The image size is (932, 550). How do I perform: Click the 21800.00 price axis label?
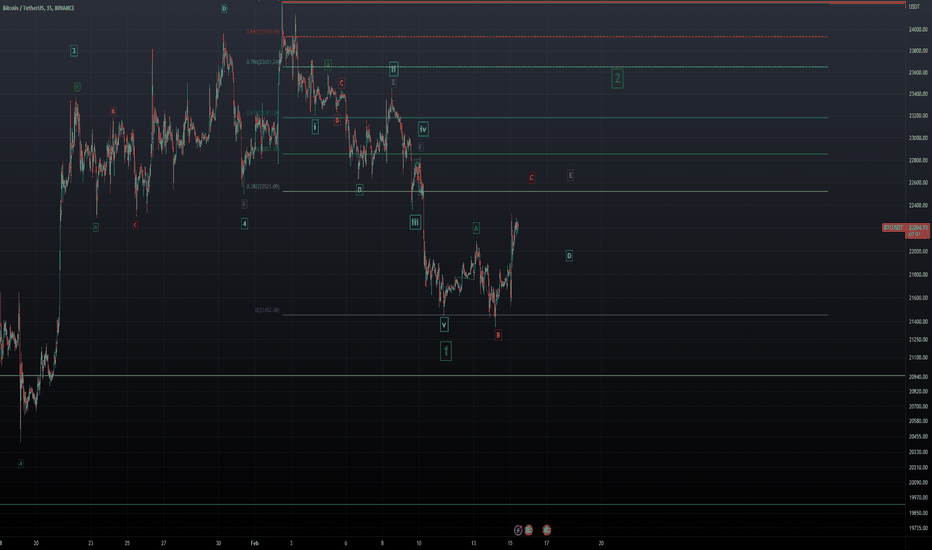[918, 275]
